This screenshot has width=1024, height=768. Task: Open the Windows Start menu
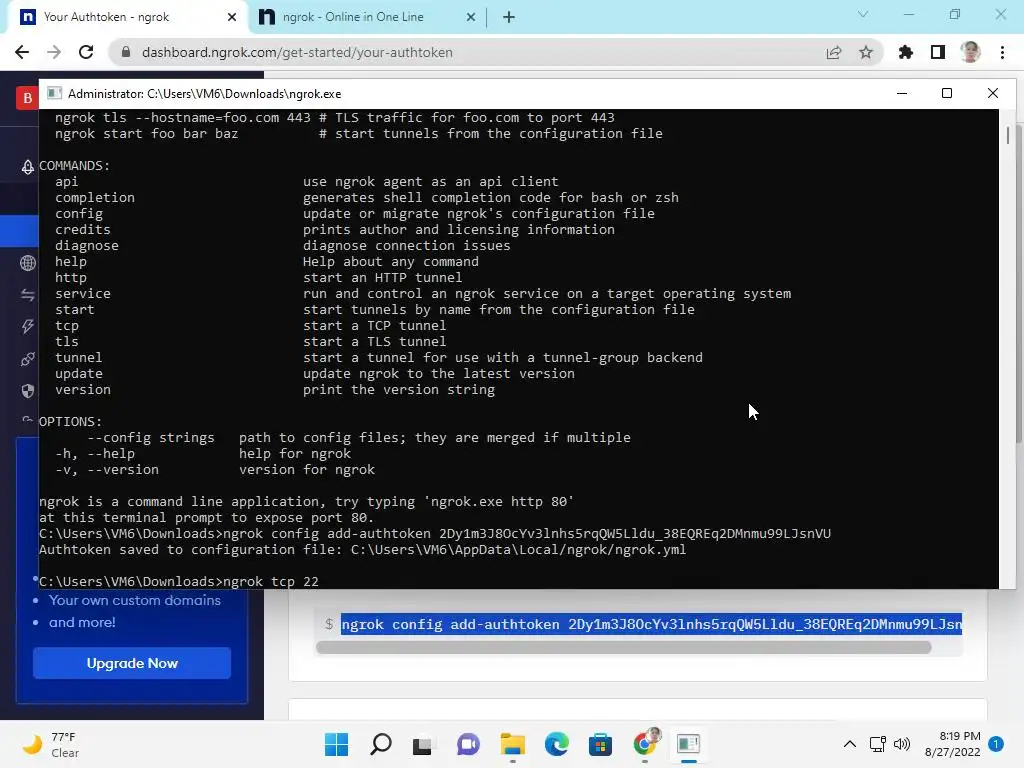click(336, 744)
